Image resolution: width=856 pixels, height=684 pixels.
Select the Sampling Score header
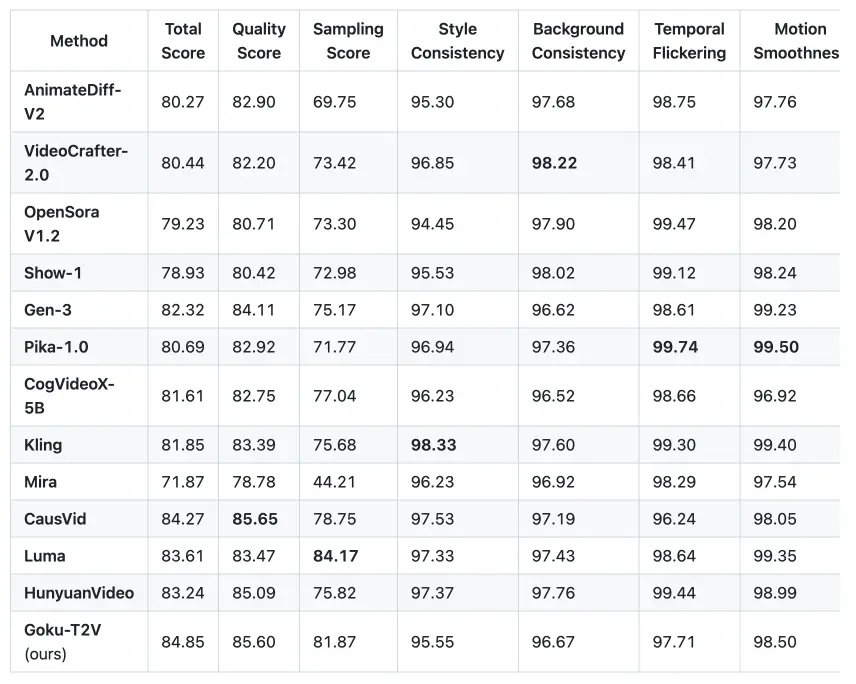[348, 41]
